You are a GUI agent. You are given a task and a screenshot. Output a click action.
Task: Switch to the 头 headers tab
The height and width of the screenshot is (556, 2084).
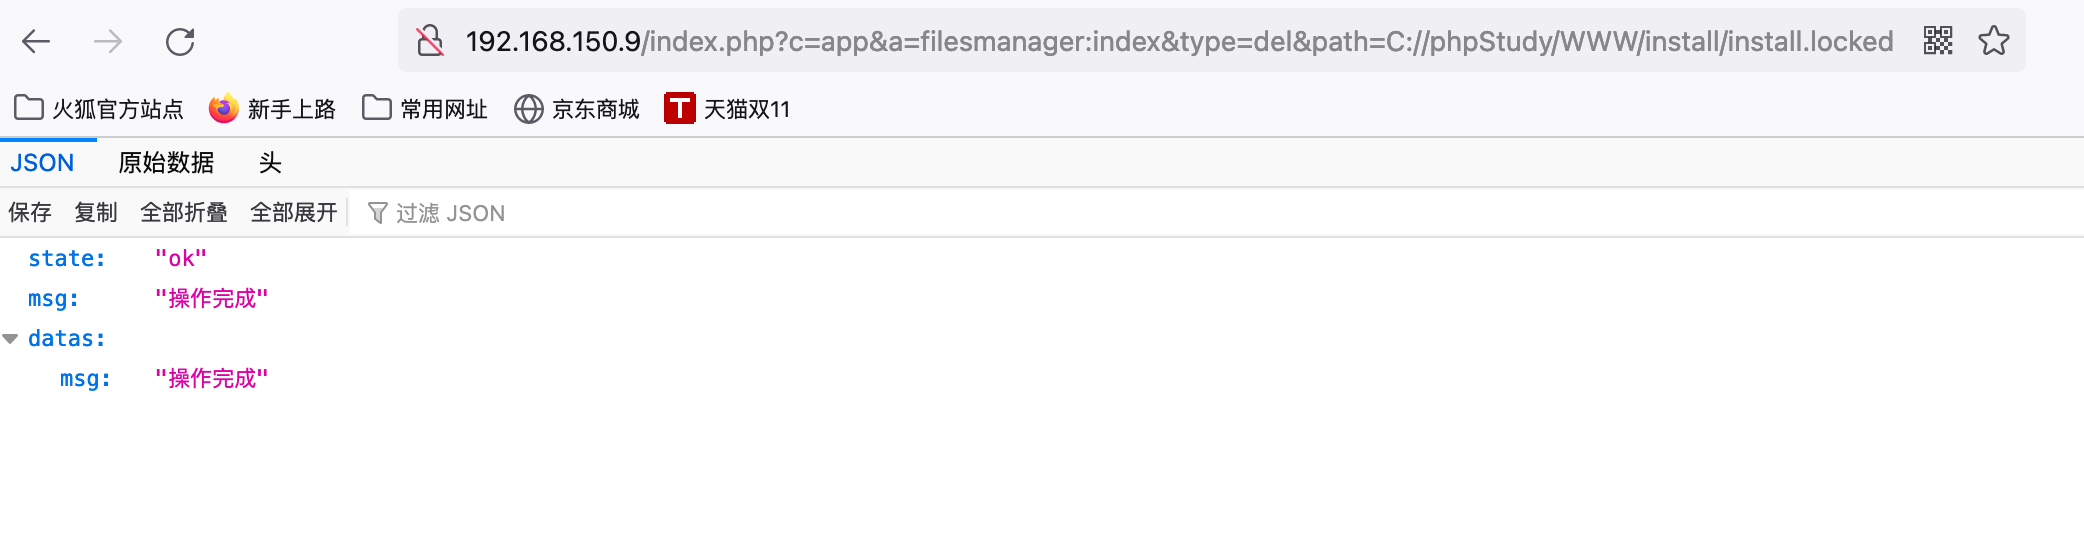[x=270, y=163]
